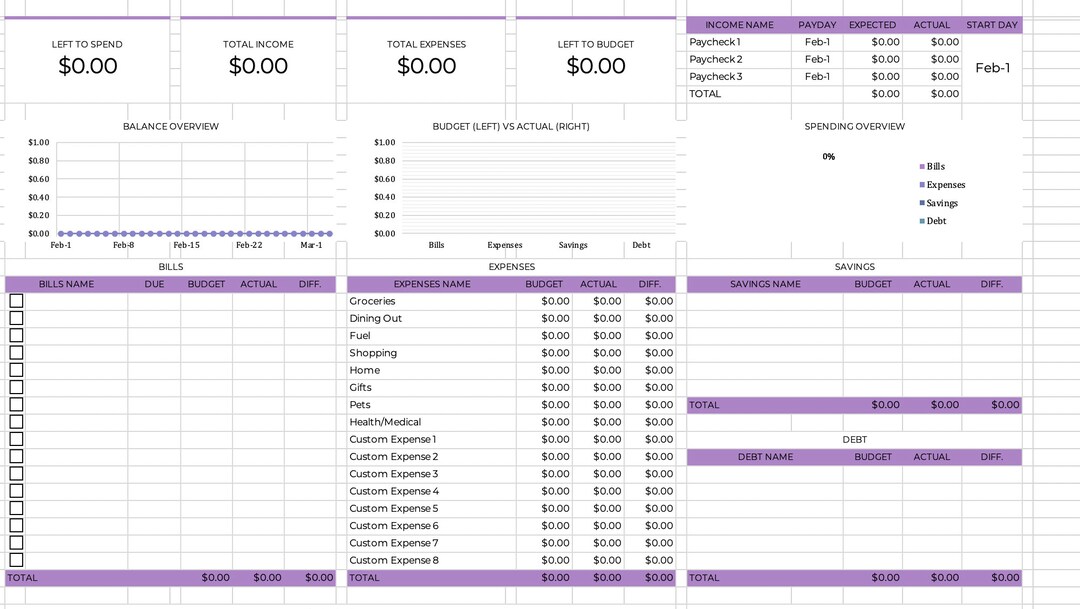
Task: Click the 0% label in Spending Overview chart
Action: (829, 157)
